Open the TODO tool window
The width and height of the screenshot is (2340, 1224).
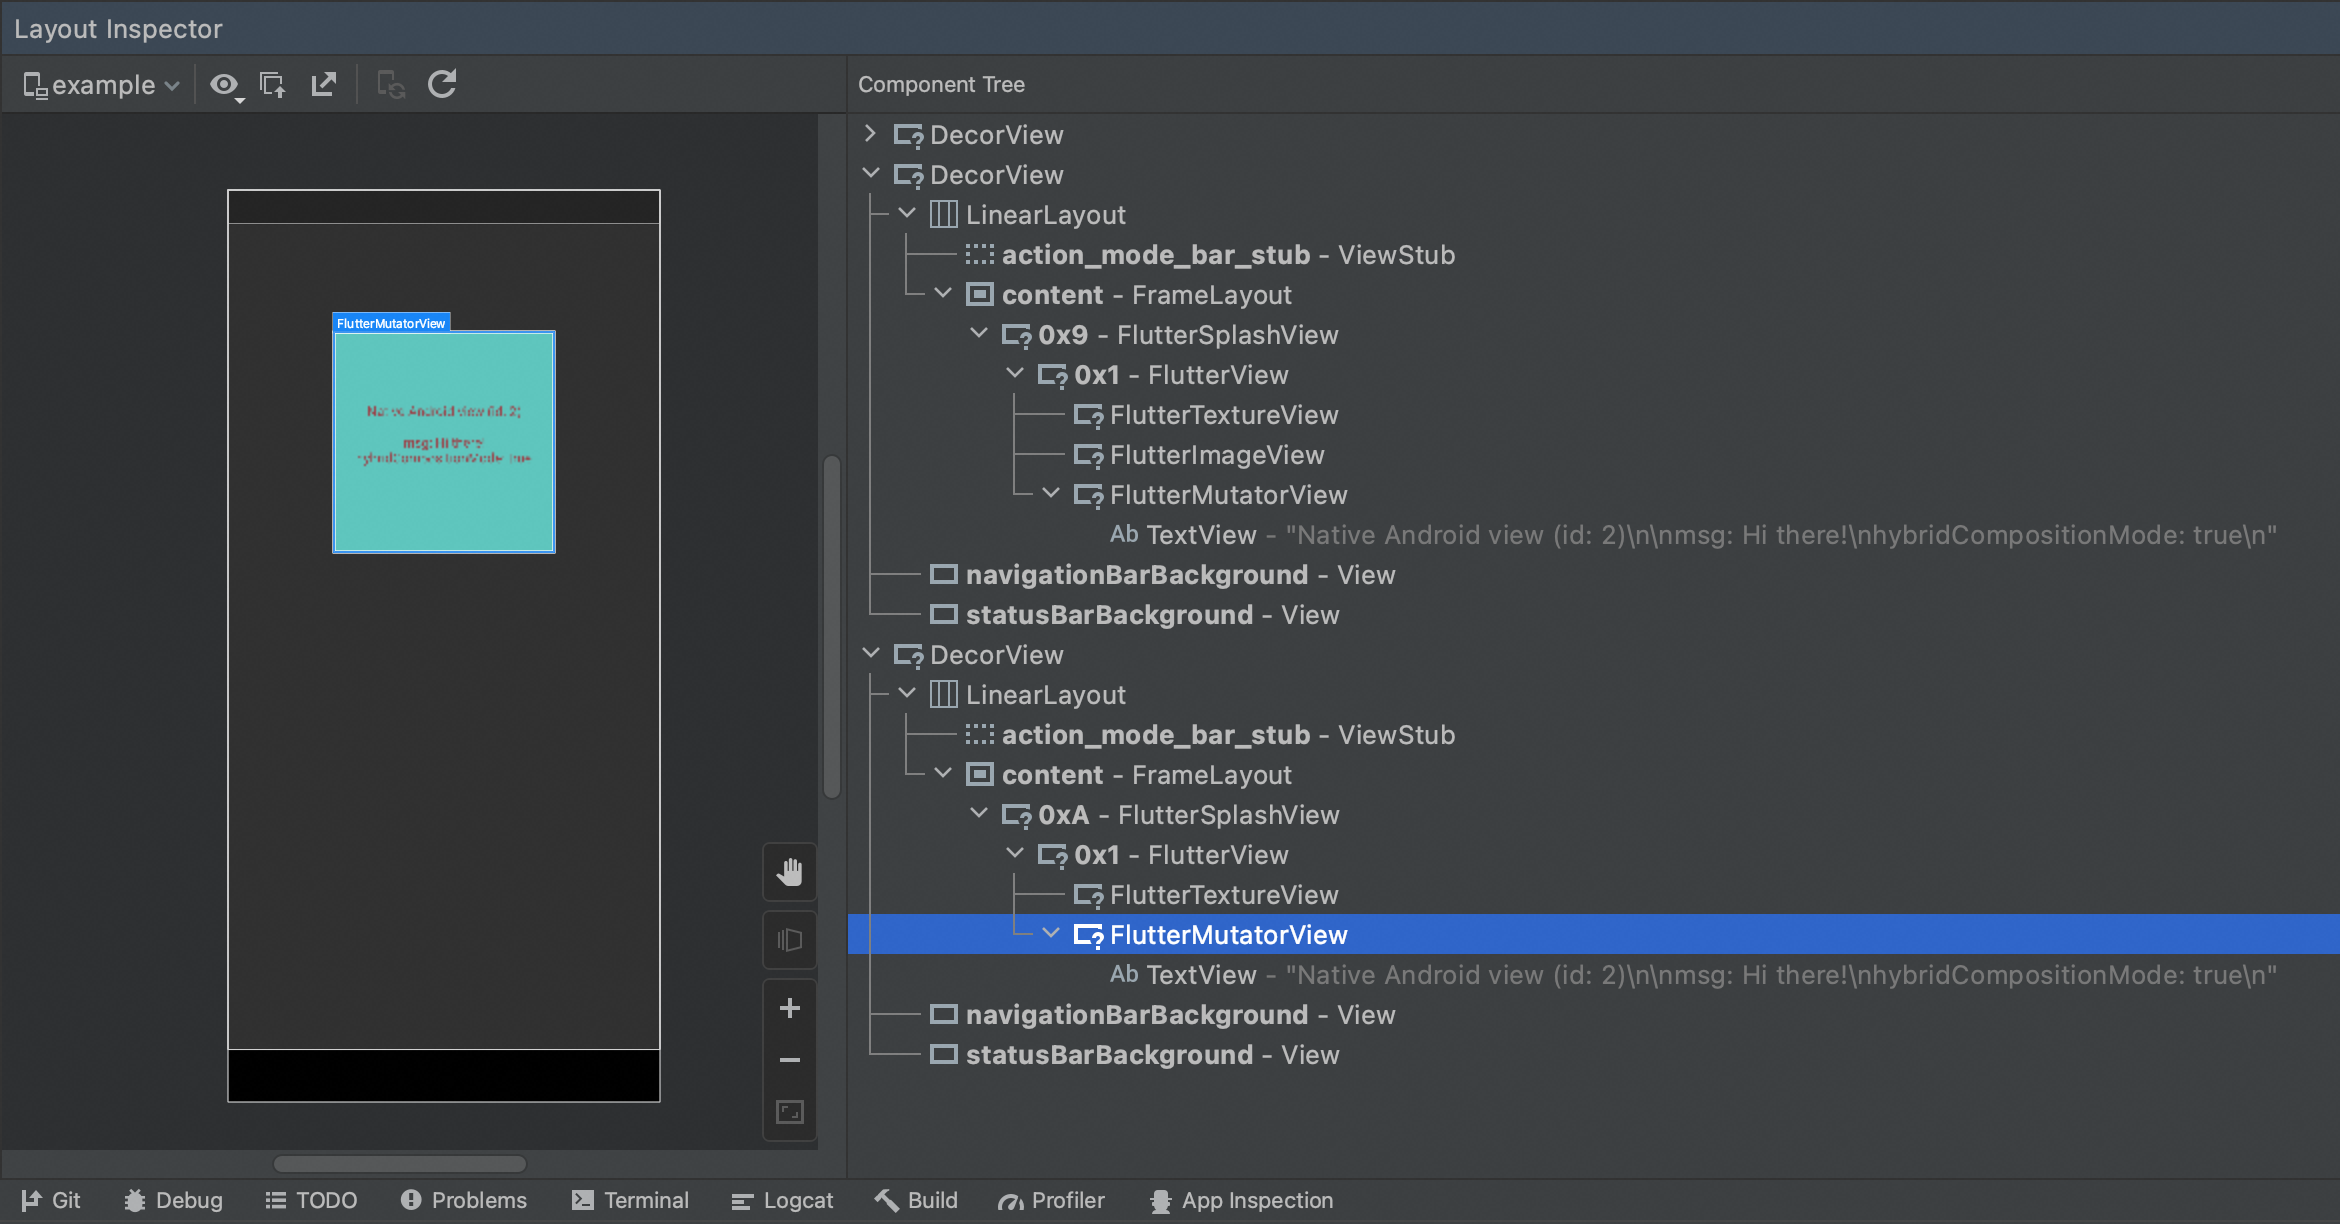pos(310,1200)
